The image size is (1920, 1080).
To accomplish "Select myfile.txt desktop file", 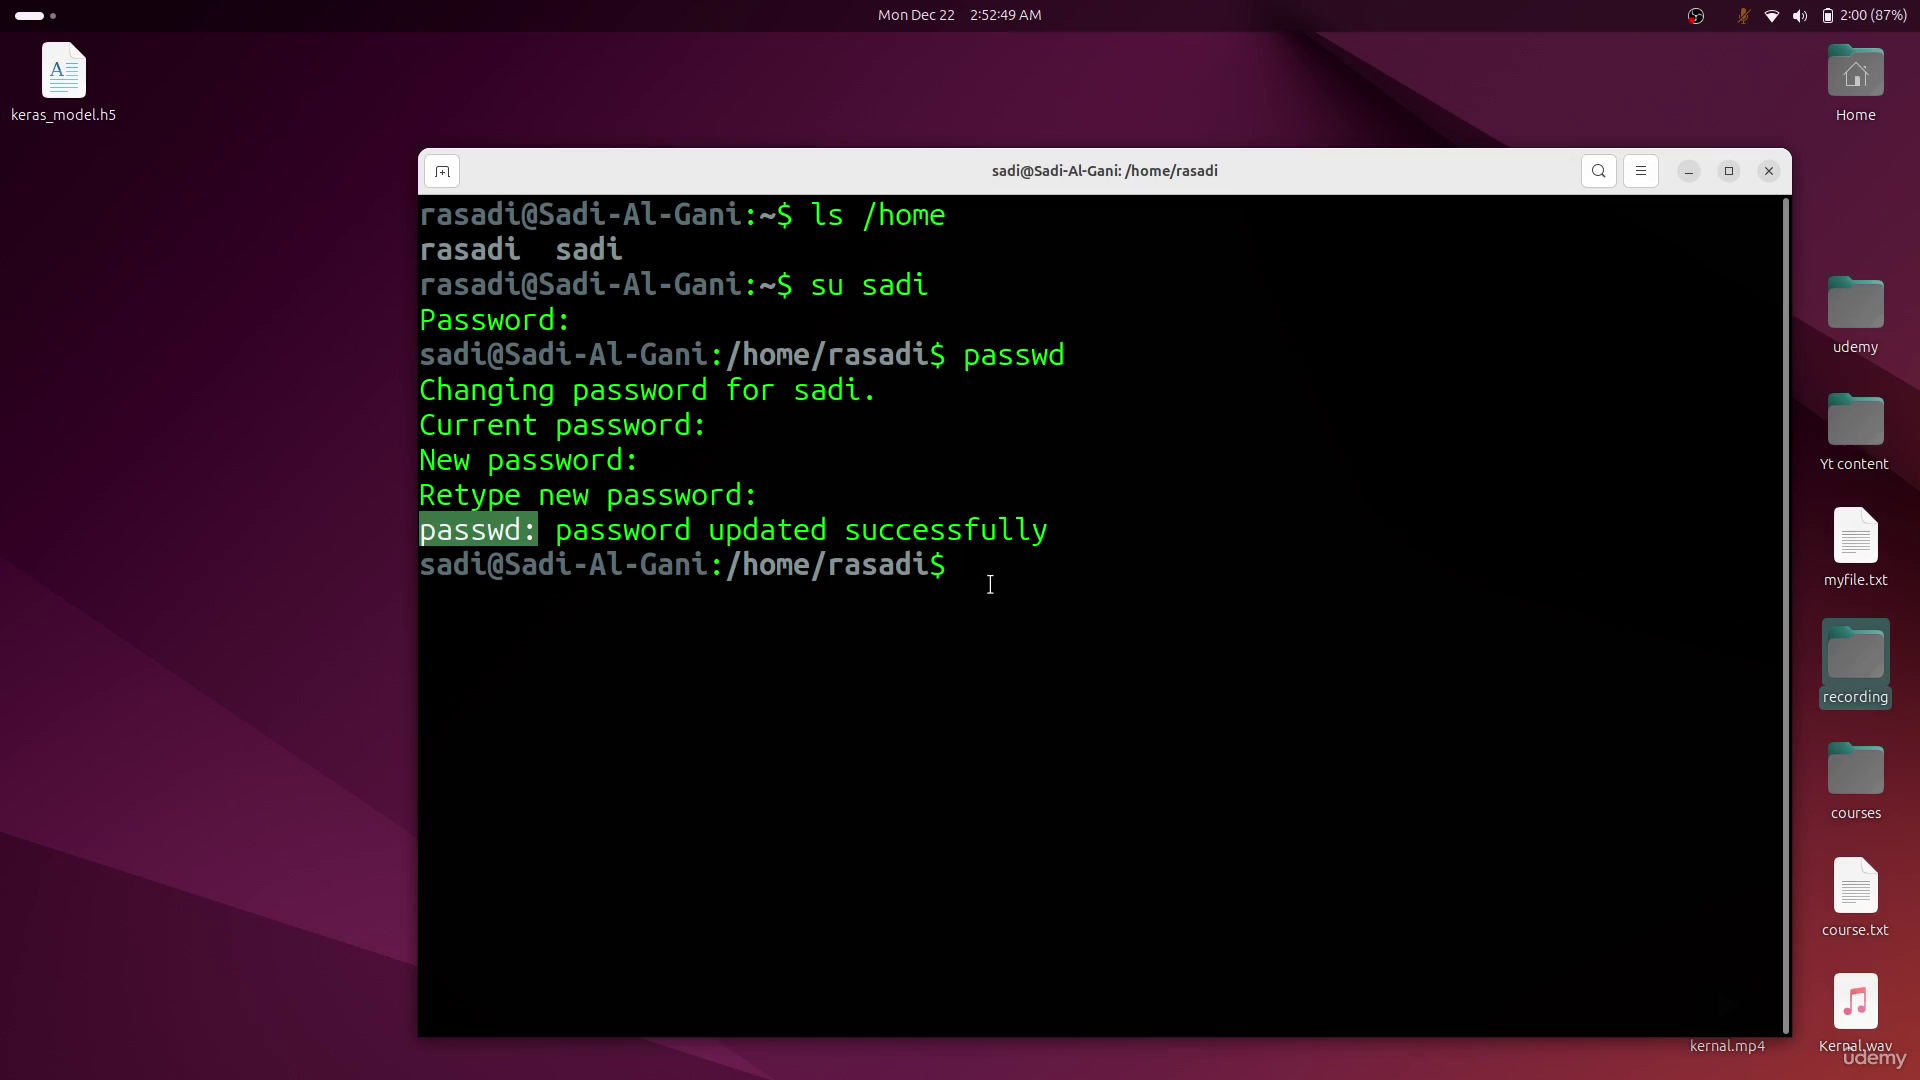I will point(1855,548).
